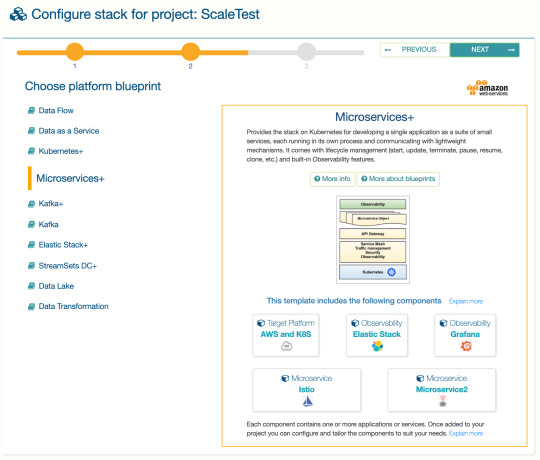
Task: Open More about blueprints
Action: pos(398,179)
